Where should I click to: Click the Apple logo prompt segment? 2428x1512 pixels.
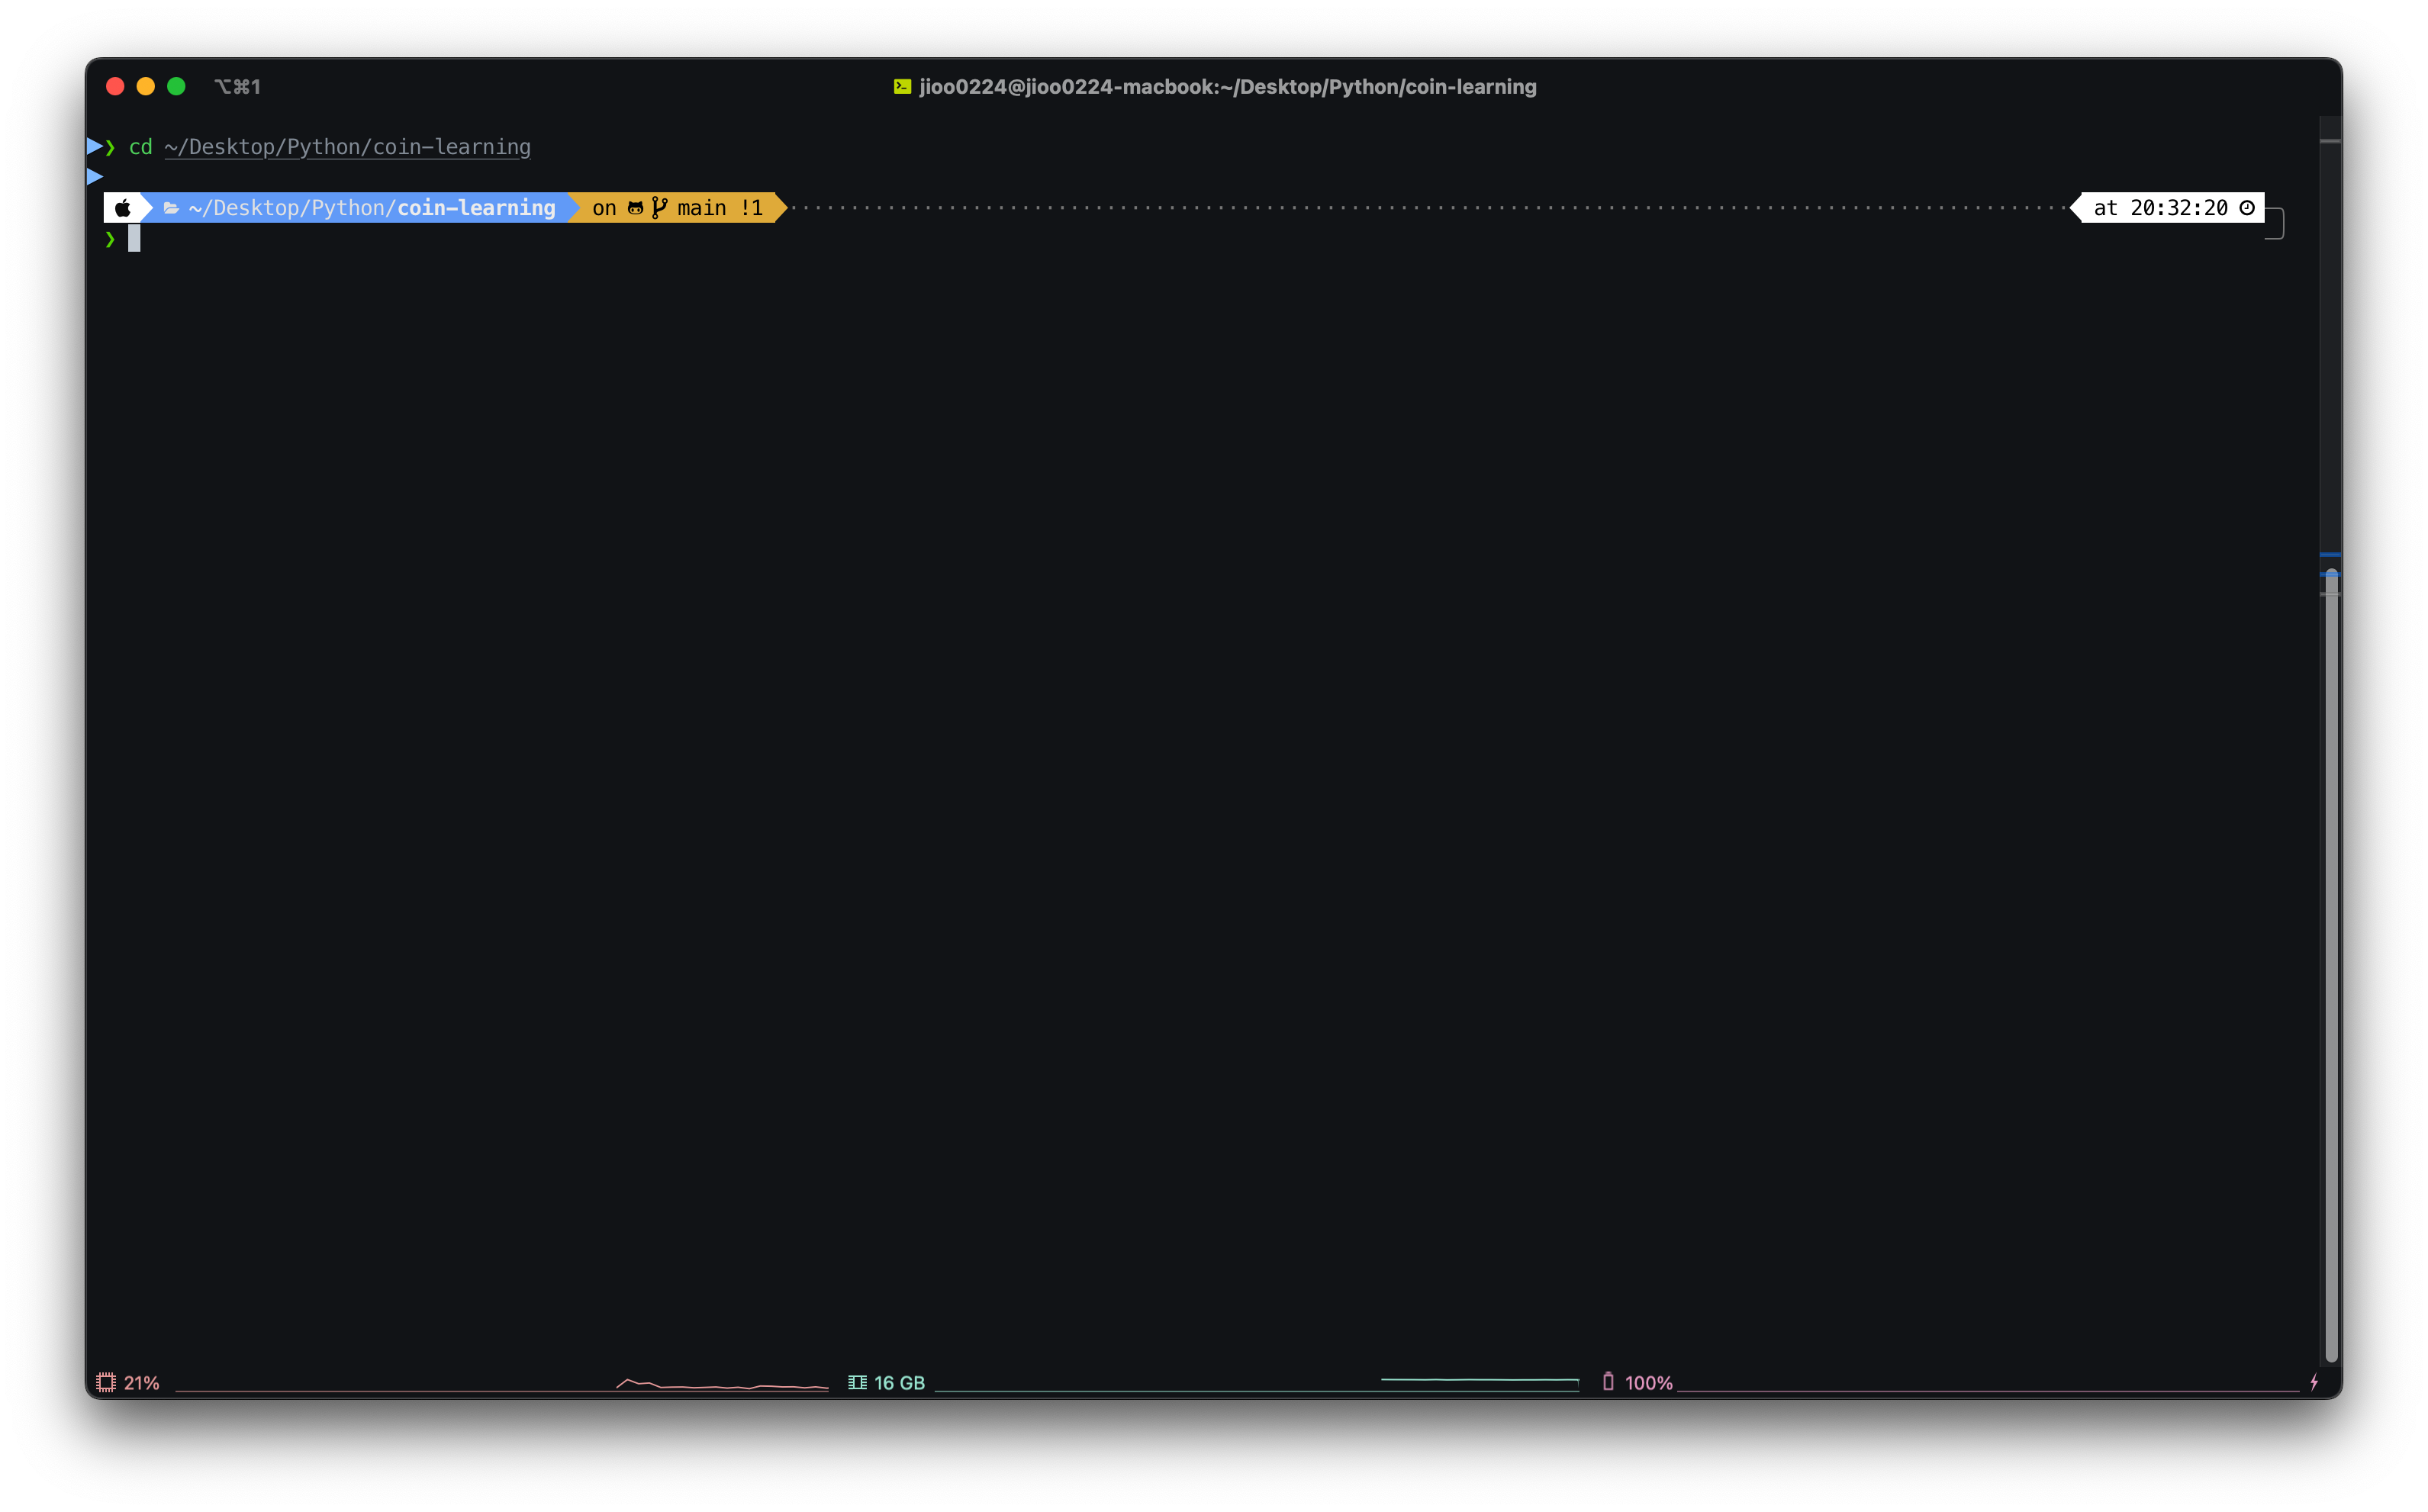click(x=123, y=208)
